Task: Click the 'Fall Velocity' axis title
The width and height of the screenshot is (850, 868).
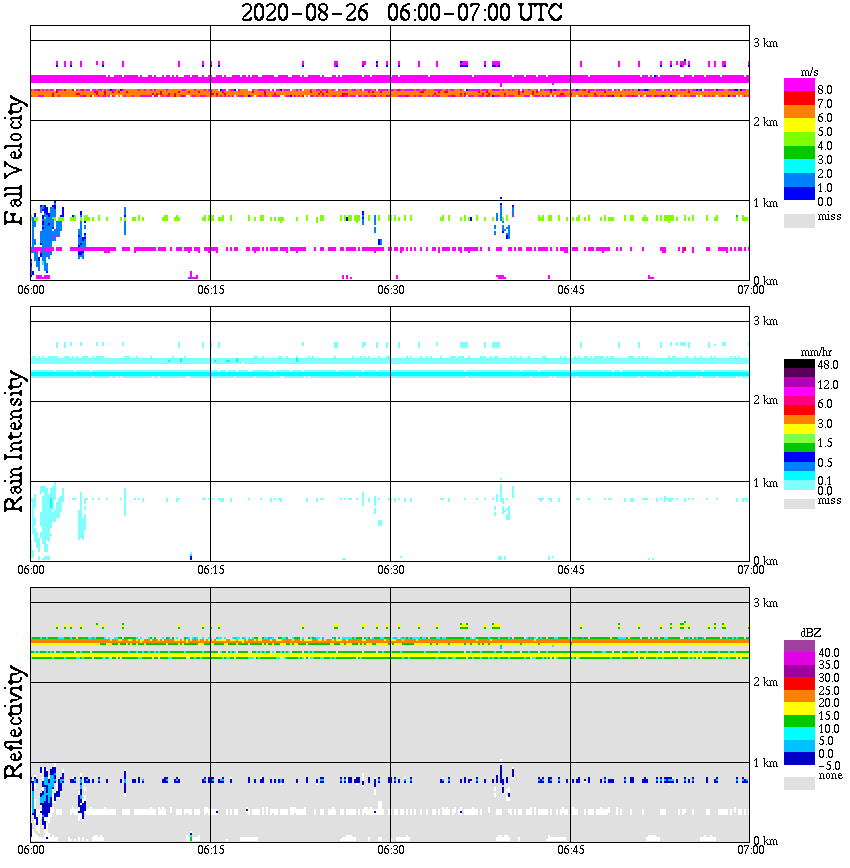Action: 14,160
